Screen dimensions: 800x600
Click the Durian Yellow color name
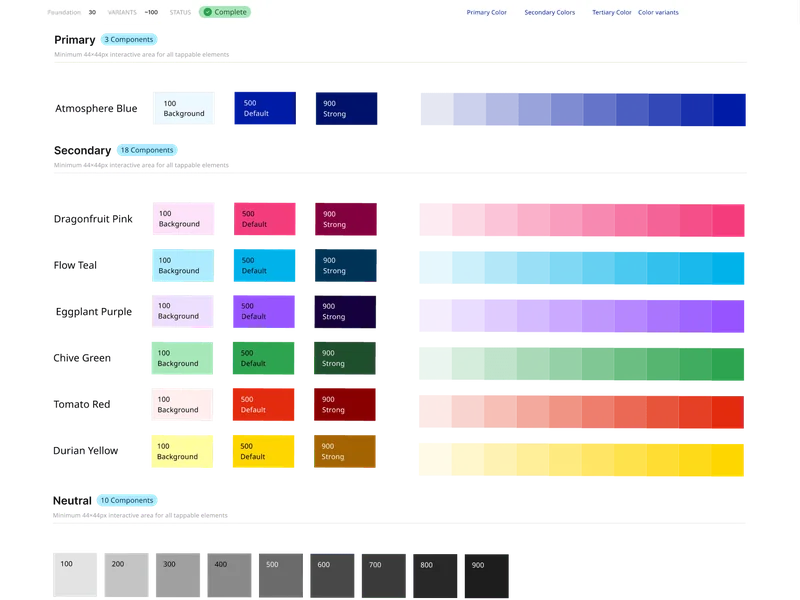(85, 451)
